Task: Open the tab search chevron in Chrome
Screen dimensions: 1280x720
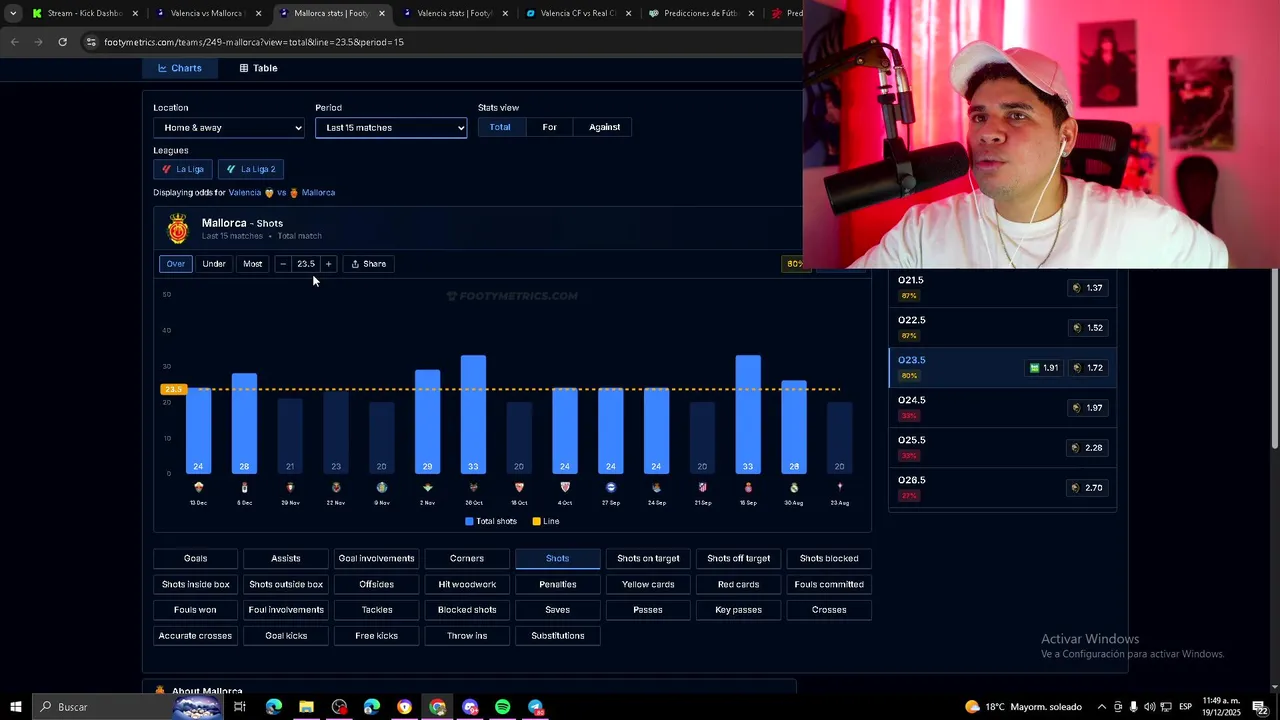Action: pos(12,13)
